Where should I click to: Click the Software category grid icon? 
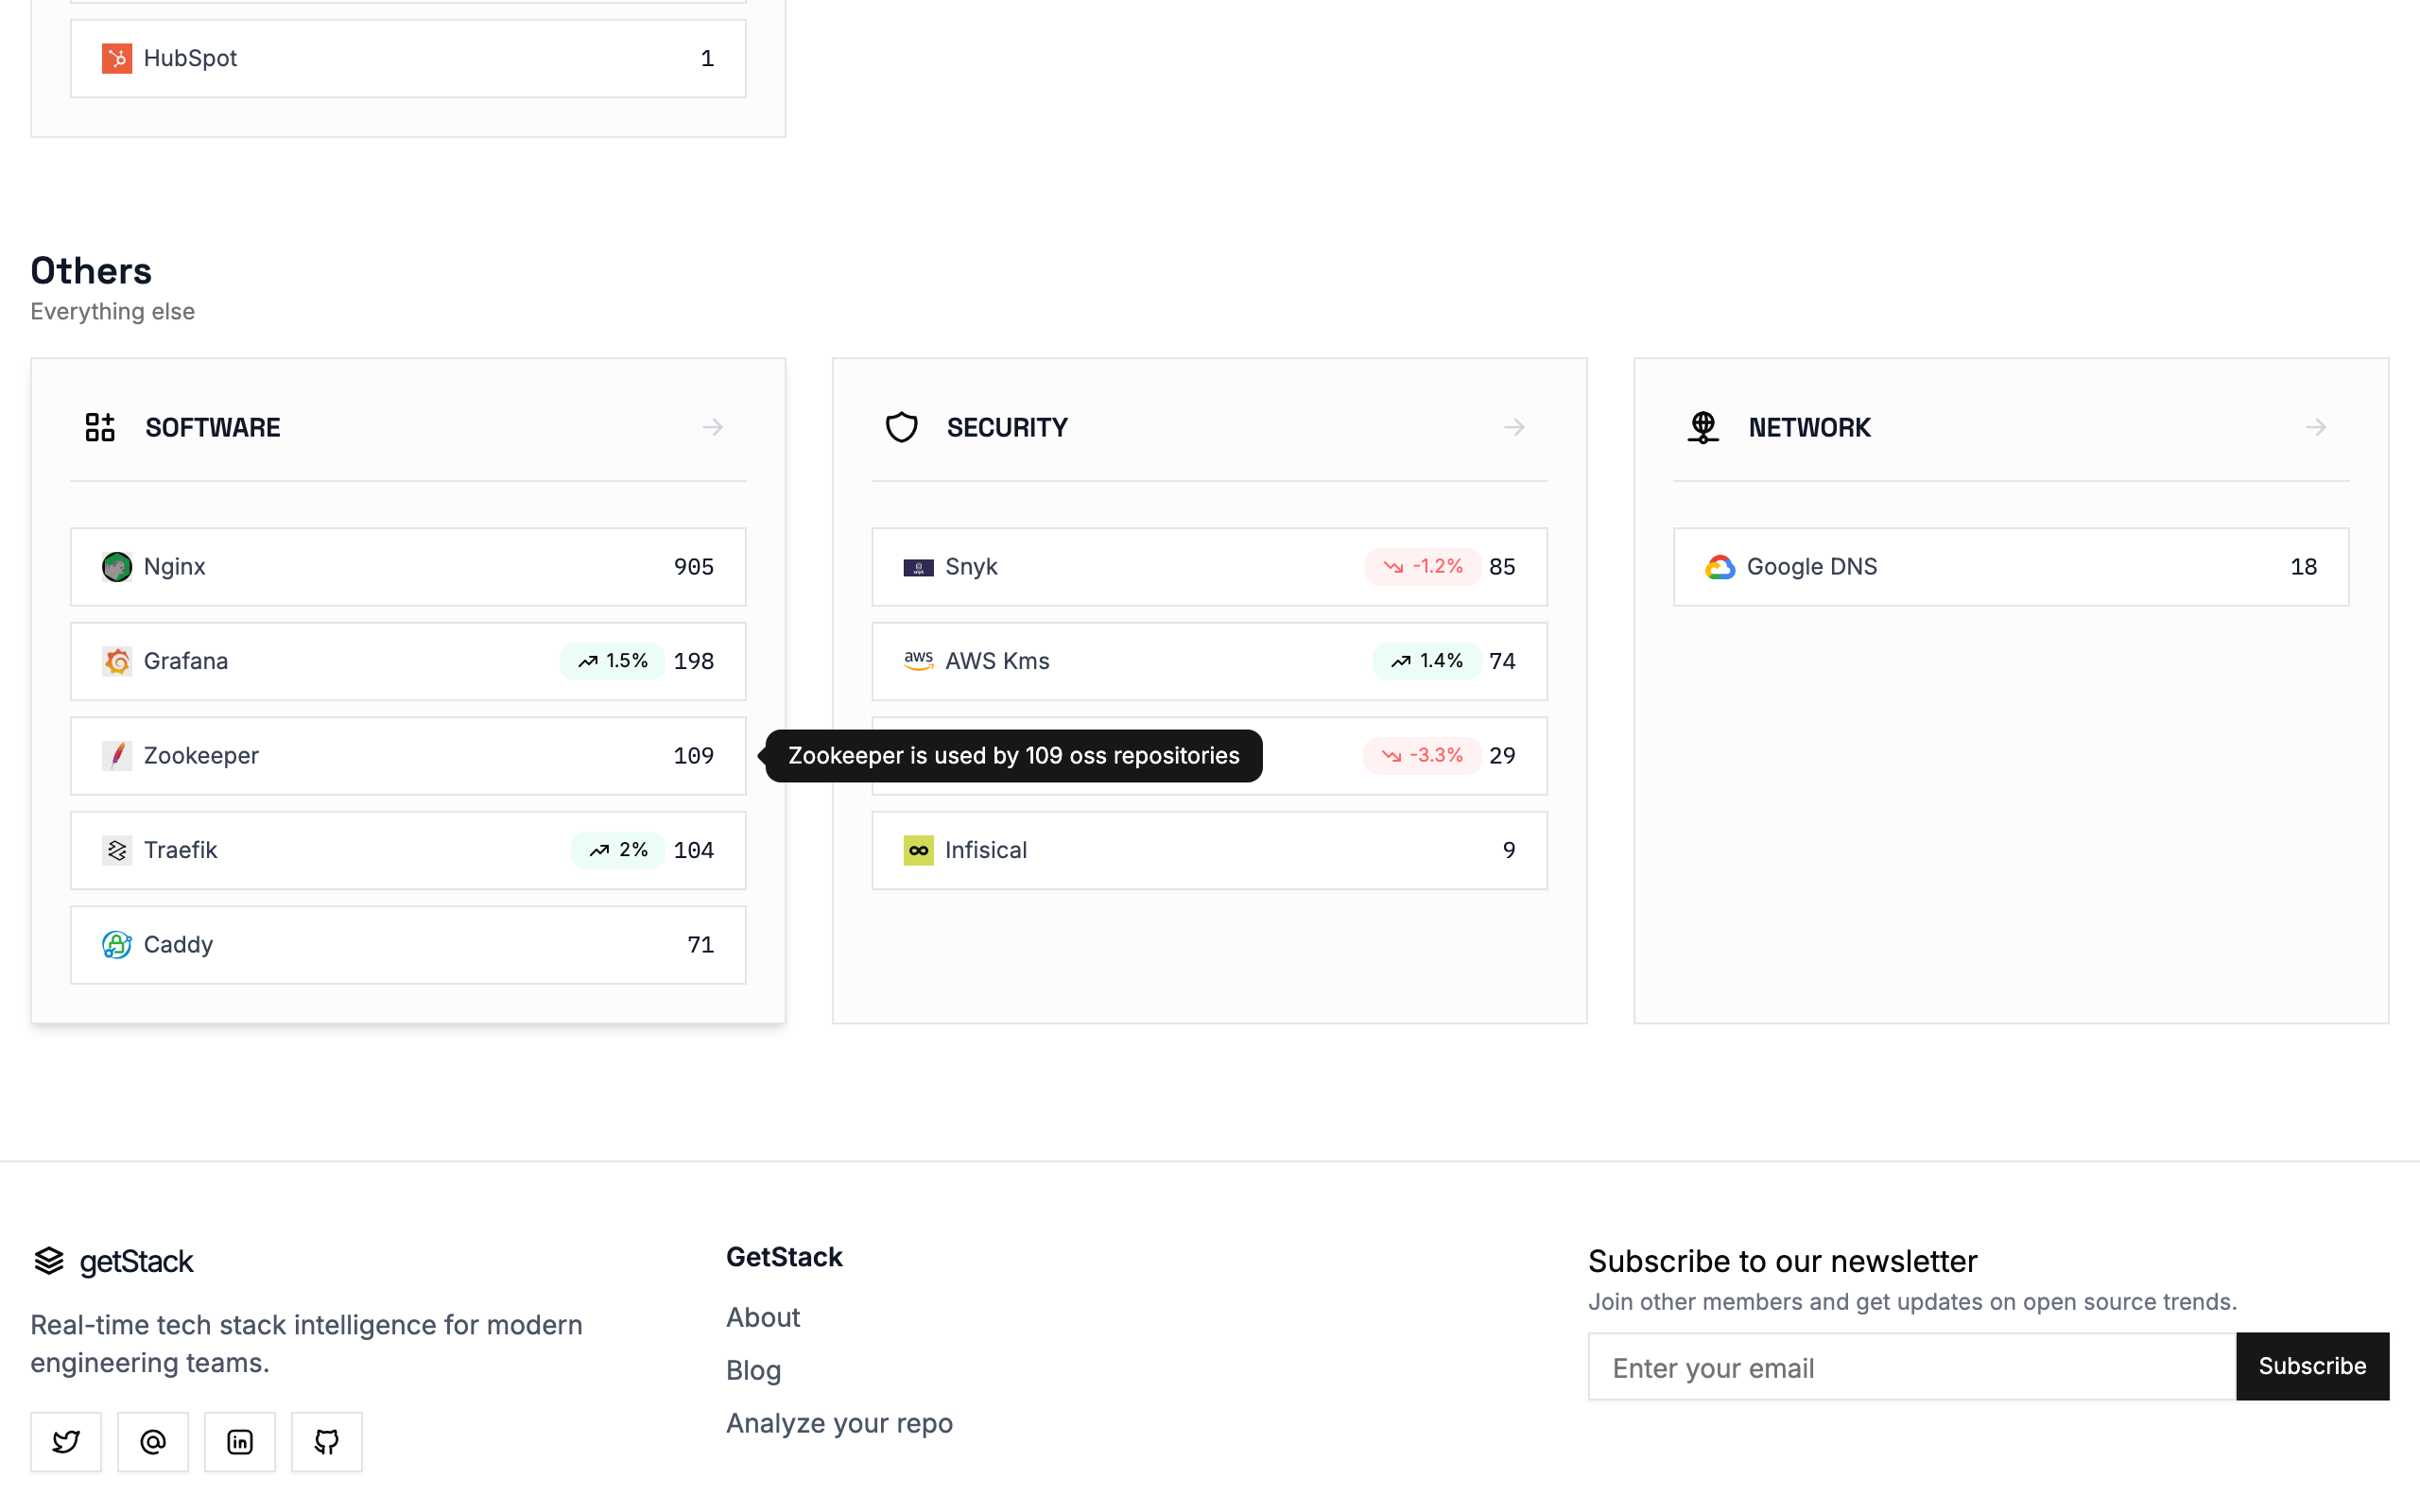[x=100, y=427]
